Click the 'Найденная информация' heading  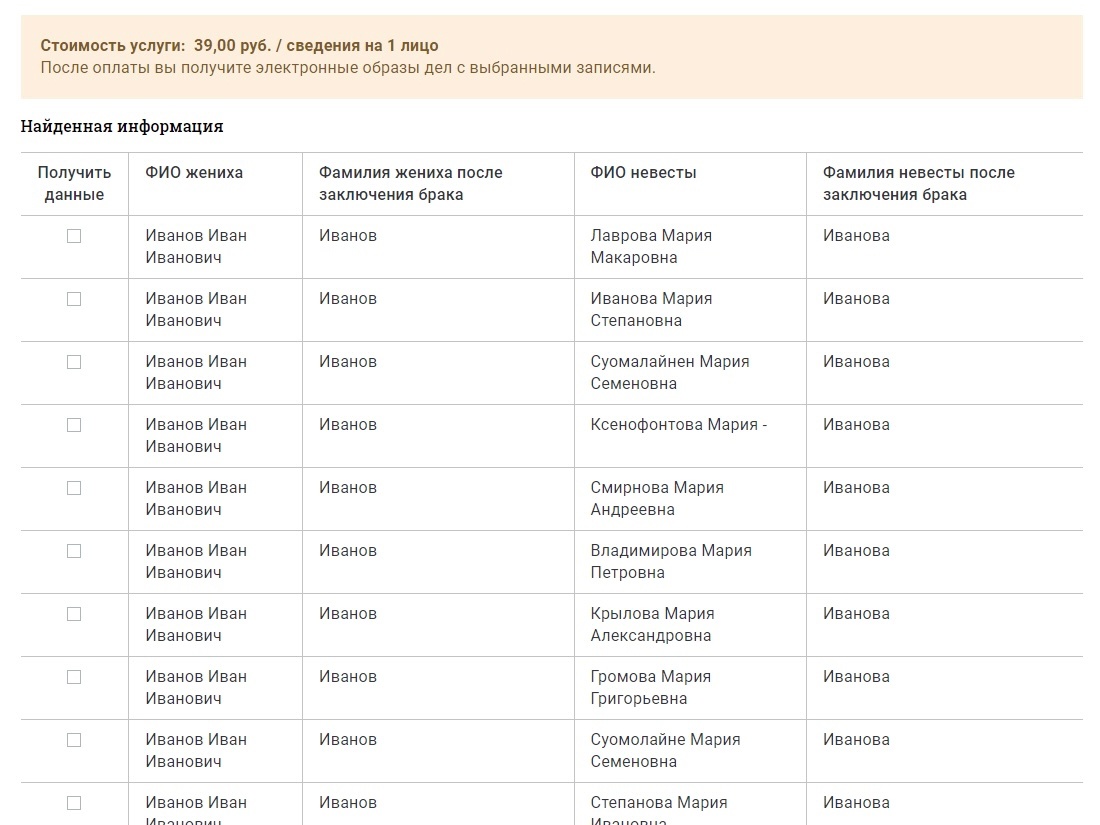(x=122, y=127)
